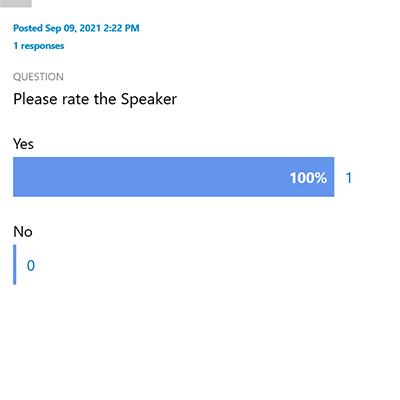Click the 2021 year in posted date
400x400 pixels.
(x=90, y=28)
